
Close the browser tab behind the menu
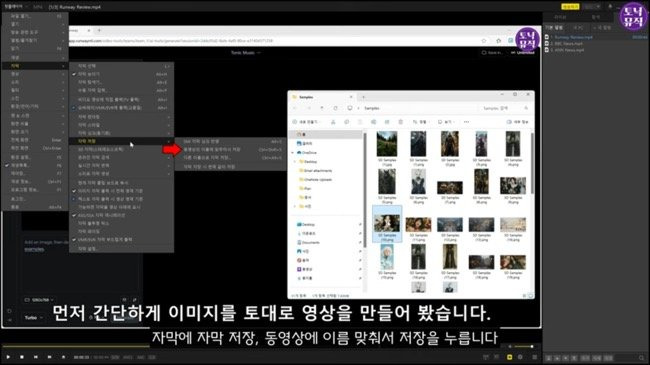[x=89, y=30]
